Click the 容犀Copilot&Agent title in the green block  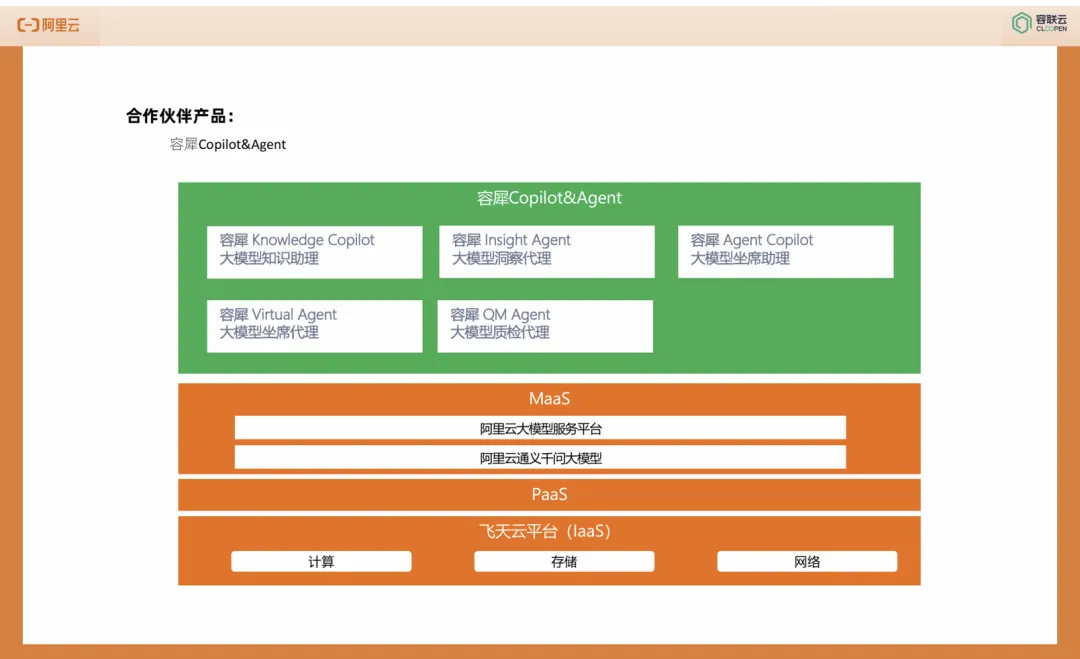pos(549,198)
